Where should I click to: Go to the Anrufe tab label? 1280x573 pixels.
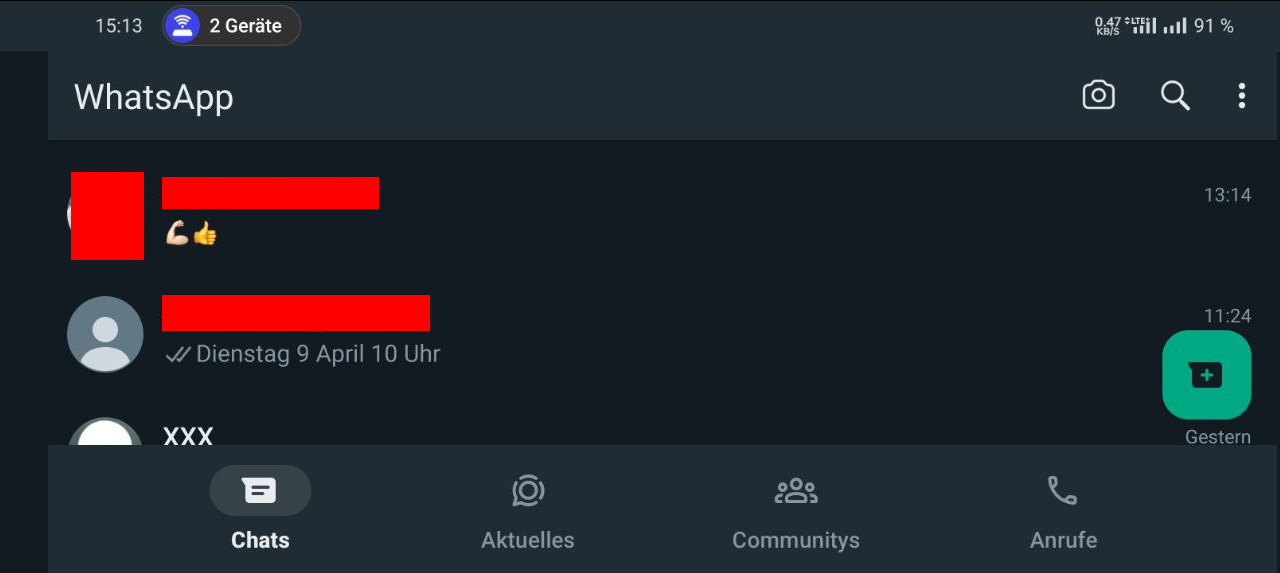(1063, 540)
